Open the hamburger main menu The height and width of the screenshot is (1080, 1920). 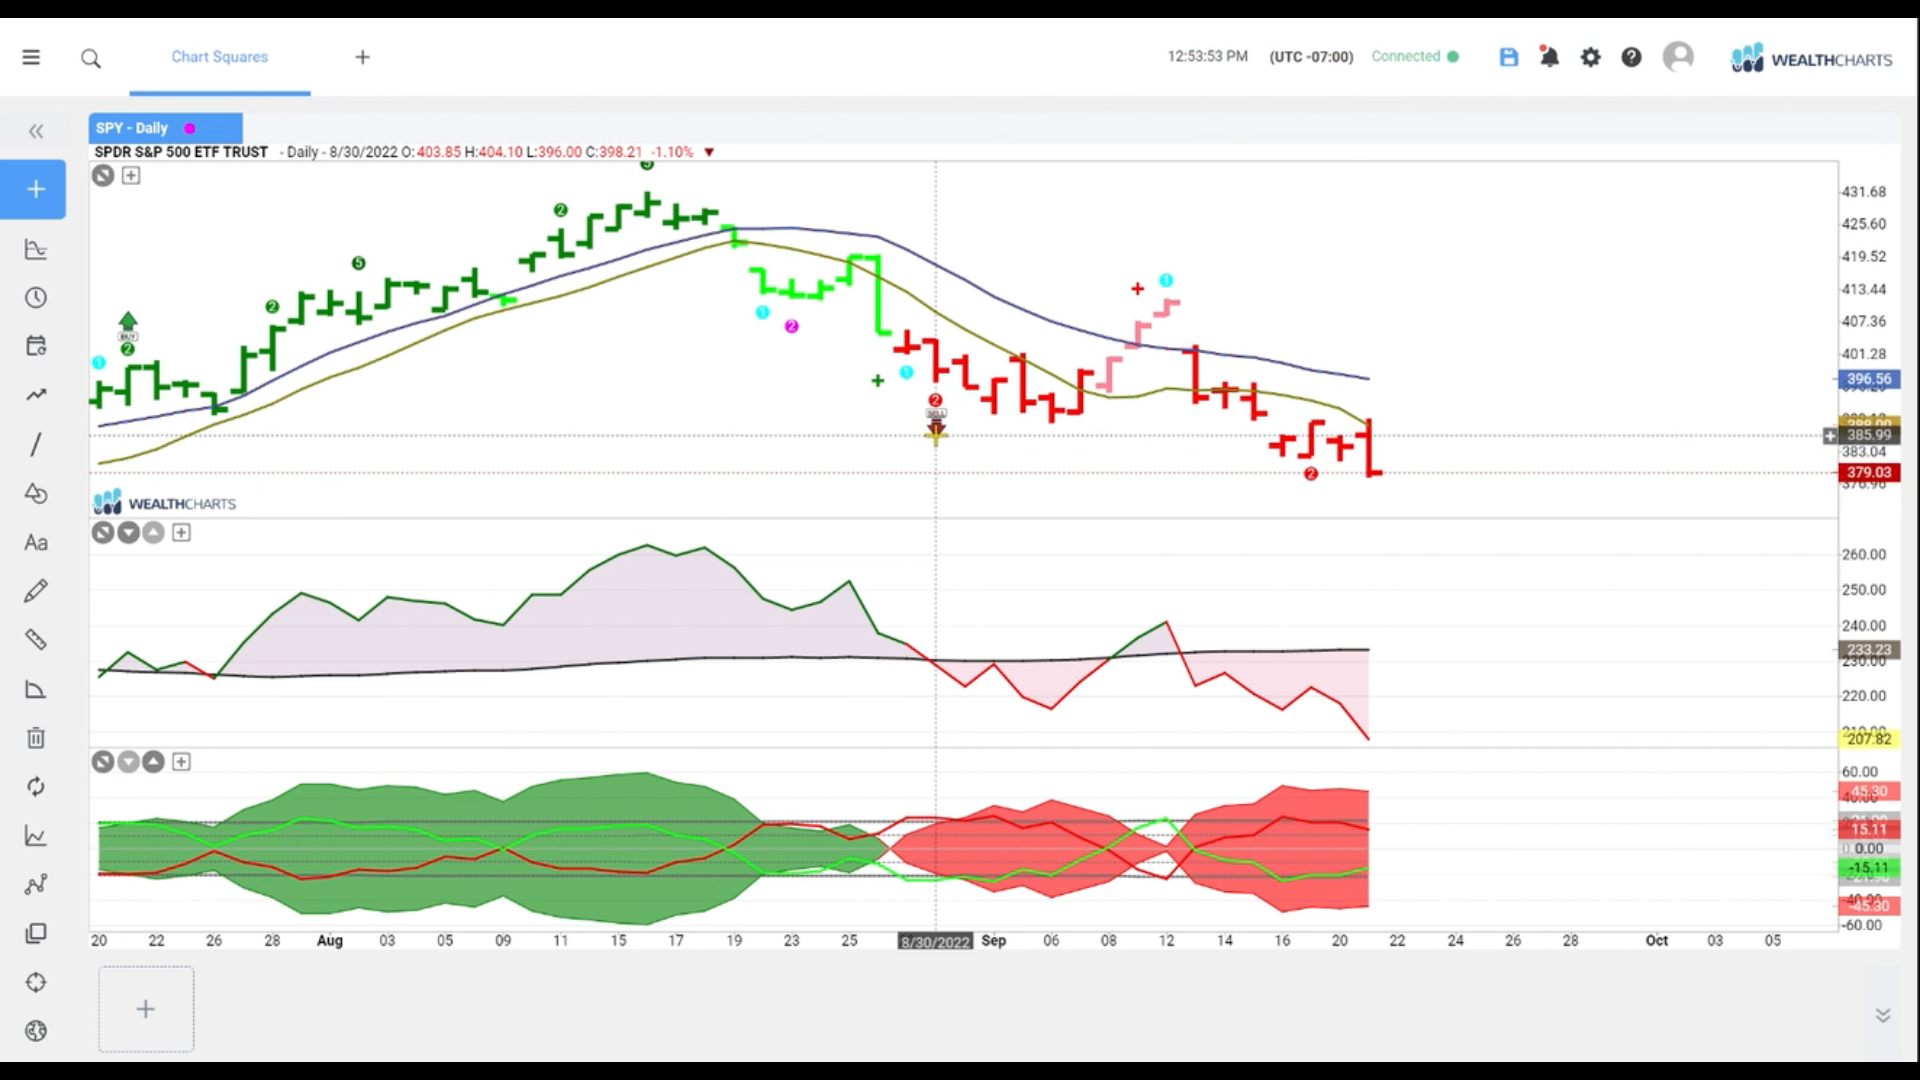point(31,57)
